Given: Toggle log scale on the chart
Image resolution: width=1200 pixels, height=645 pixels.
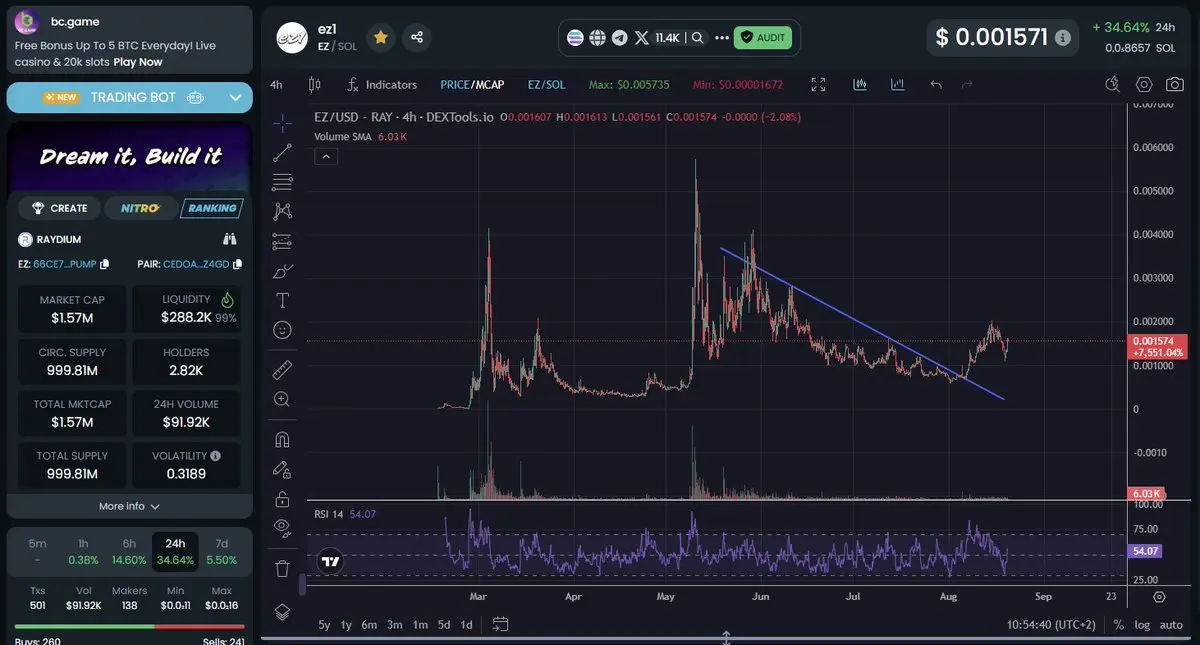Looking at the screenshot, I should tap(1142, 625).
